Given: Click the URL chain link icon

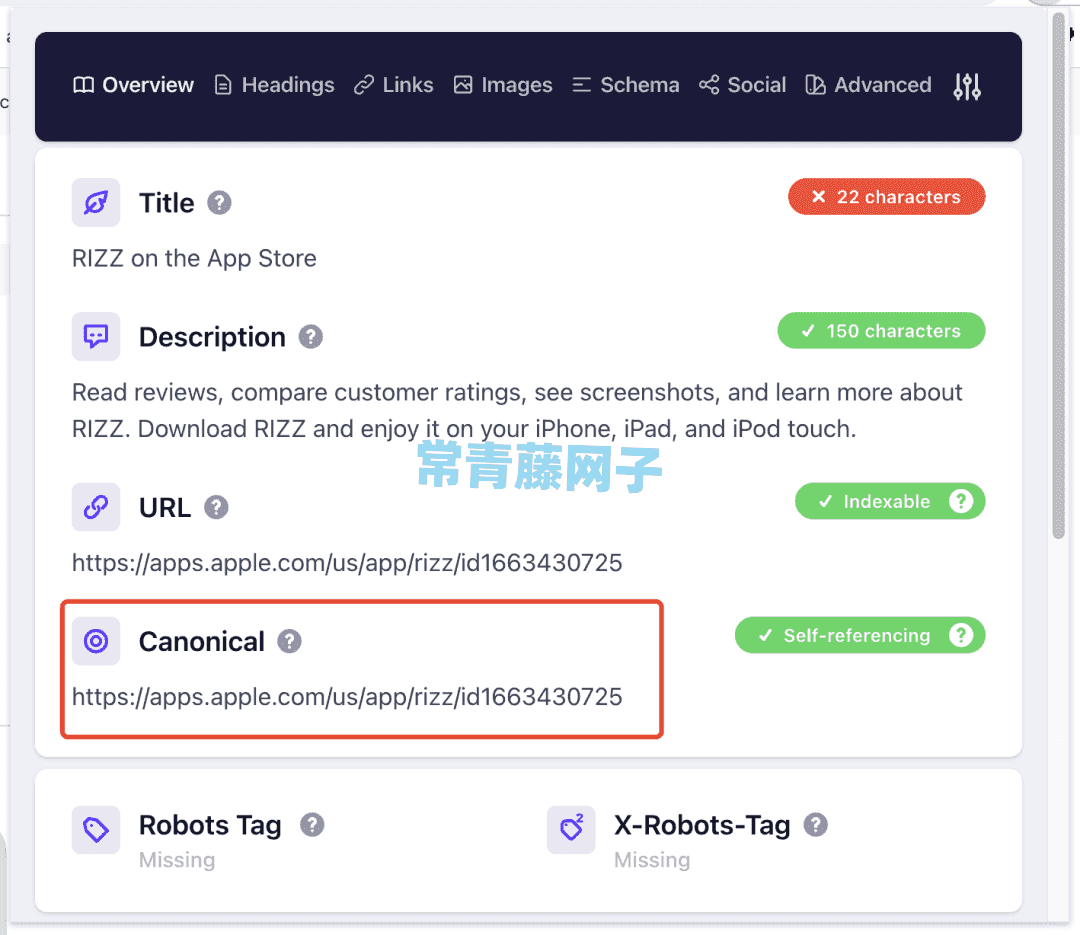Looking at the screenshot, I should coord(96,507).
